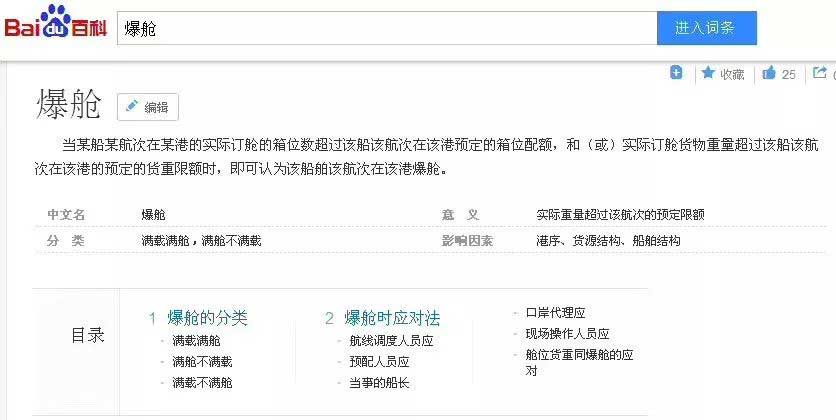Screen dimensions: 836x420
Task: Click the 分类 field label
Action: coord(66,241)
